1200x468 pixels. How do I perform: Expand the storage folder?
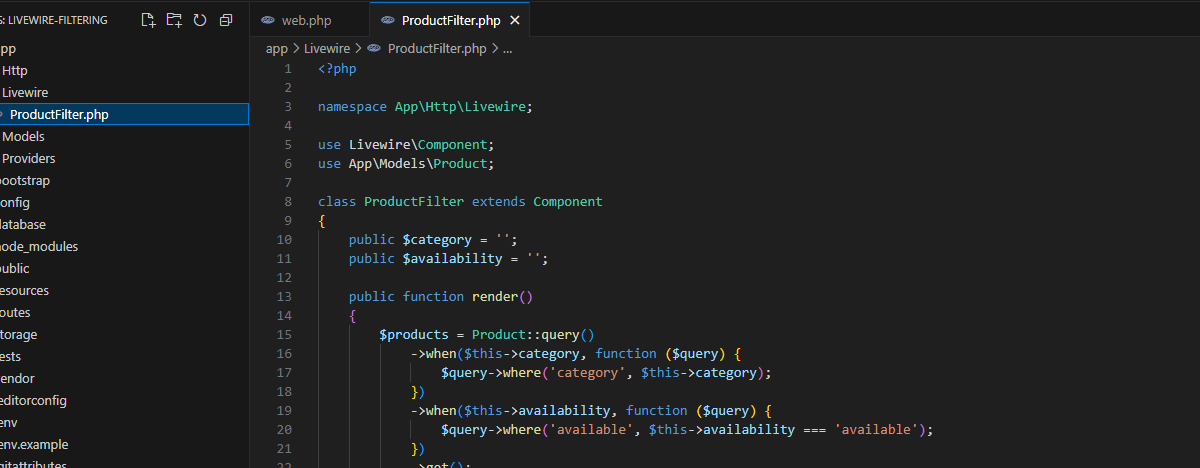pos(124,334)
